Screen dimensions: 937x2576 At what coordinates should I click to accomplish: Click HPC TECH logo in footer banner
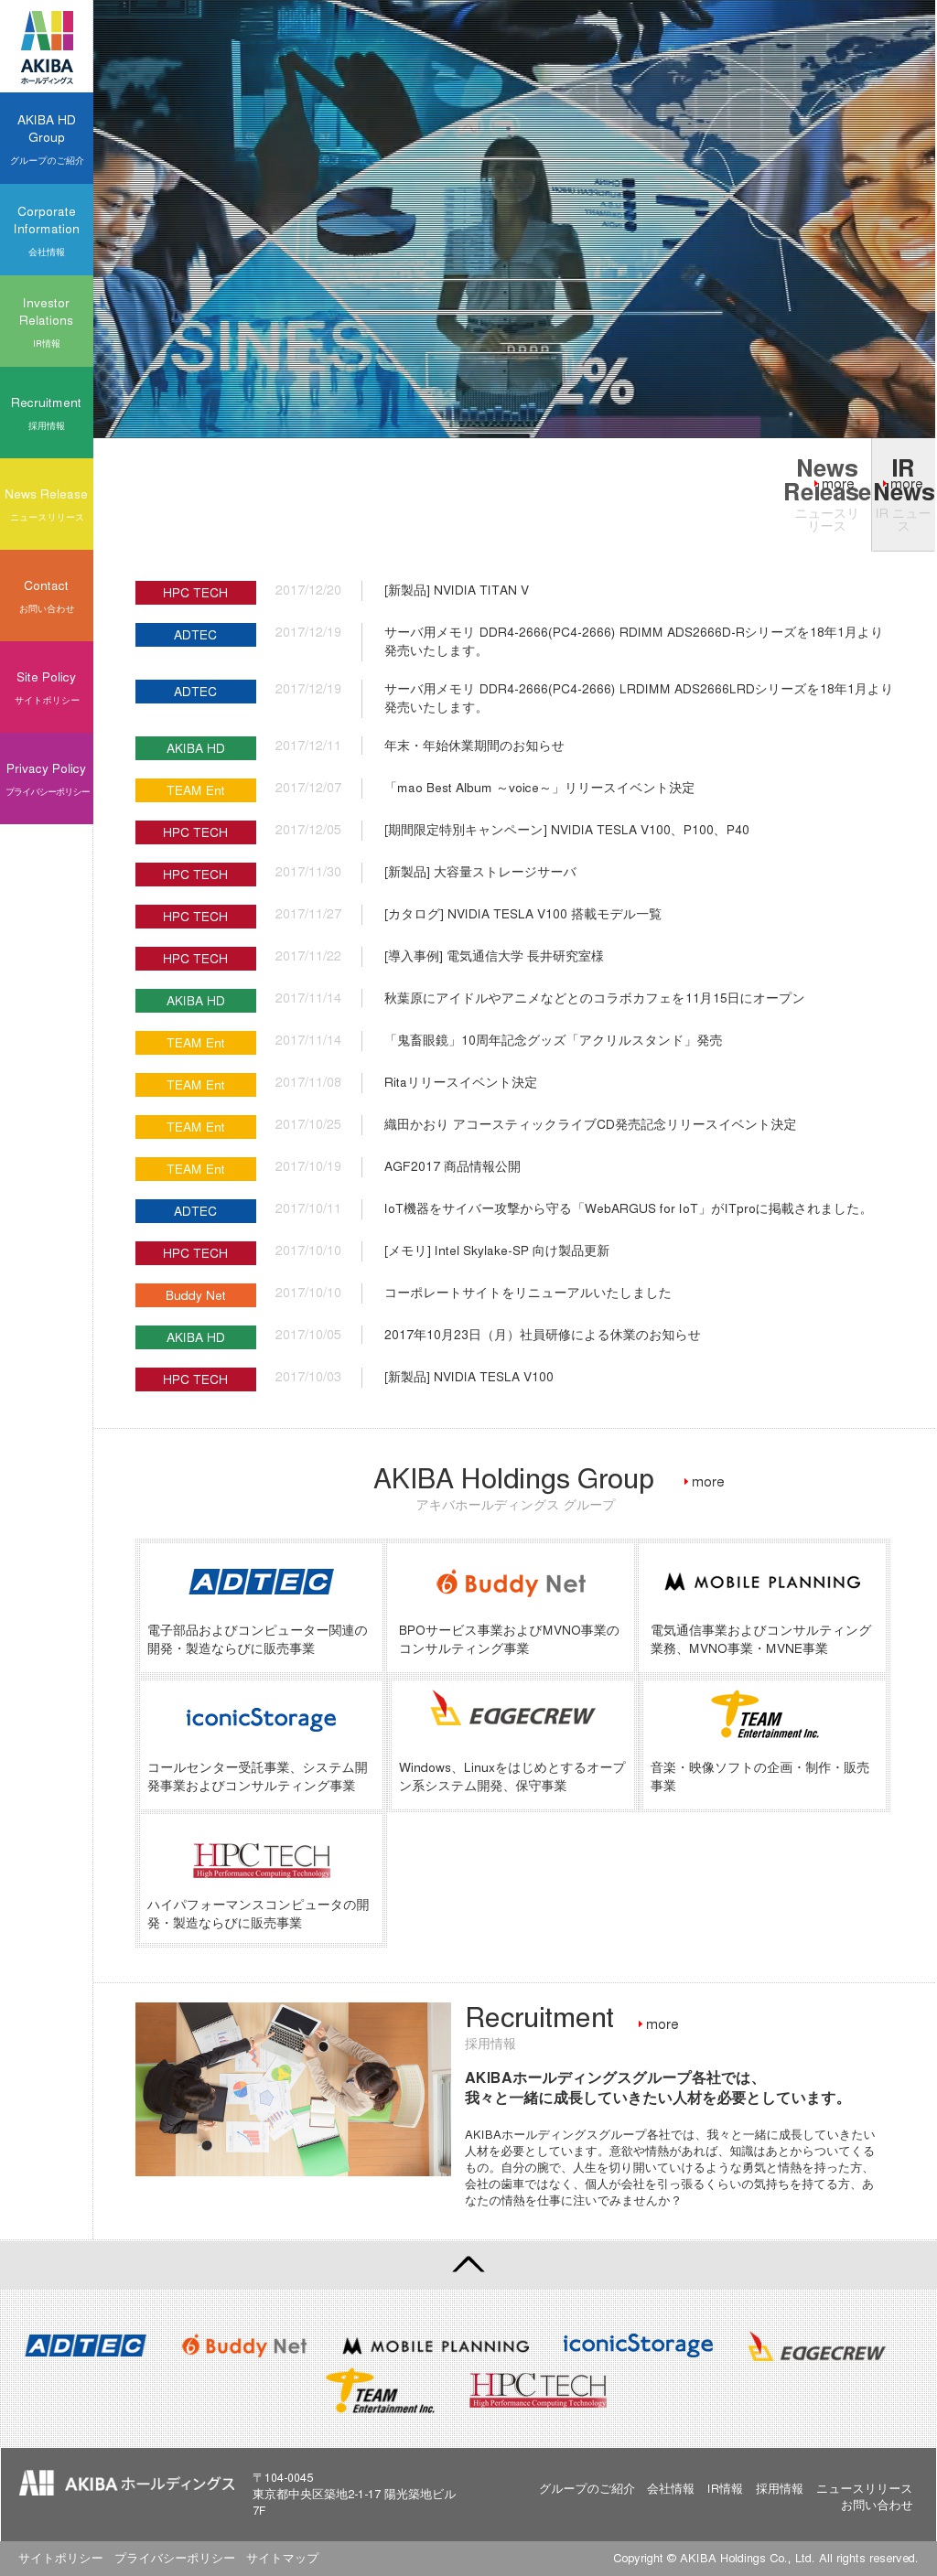pyautogui.click(x=538, y=2389)
